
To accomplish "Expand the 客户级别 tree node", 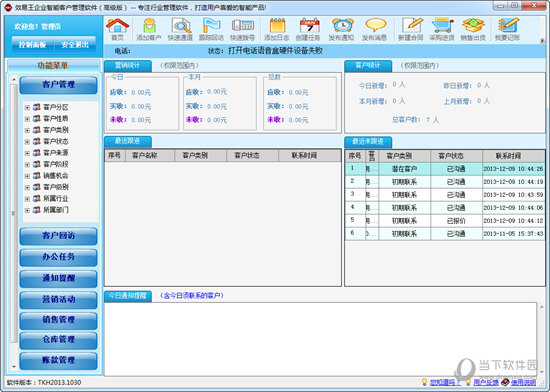I will [x=27, y=187].
